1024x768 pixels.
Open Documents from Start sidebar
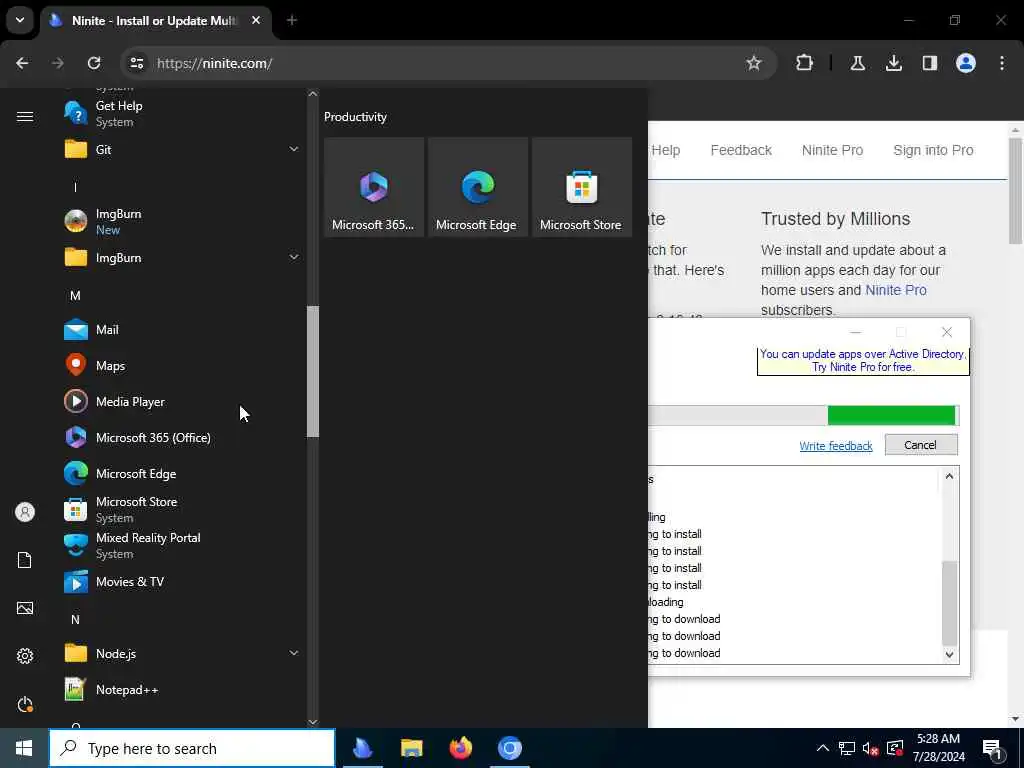pos(25,560)
